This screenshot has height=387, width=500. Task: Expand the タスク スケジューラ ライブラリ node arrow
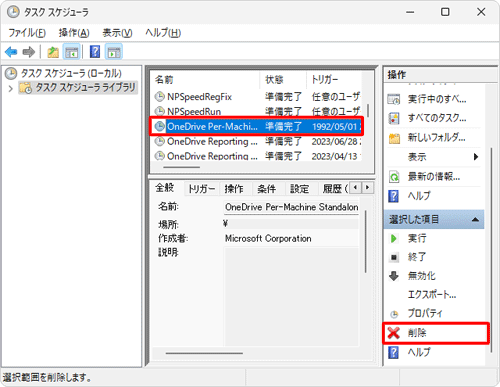click(11, 88)
